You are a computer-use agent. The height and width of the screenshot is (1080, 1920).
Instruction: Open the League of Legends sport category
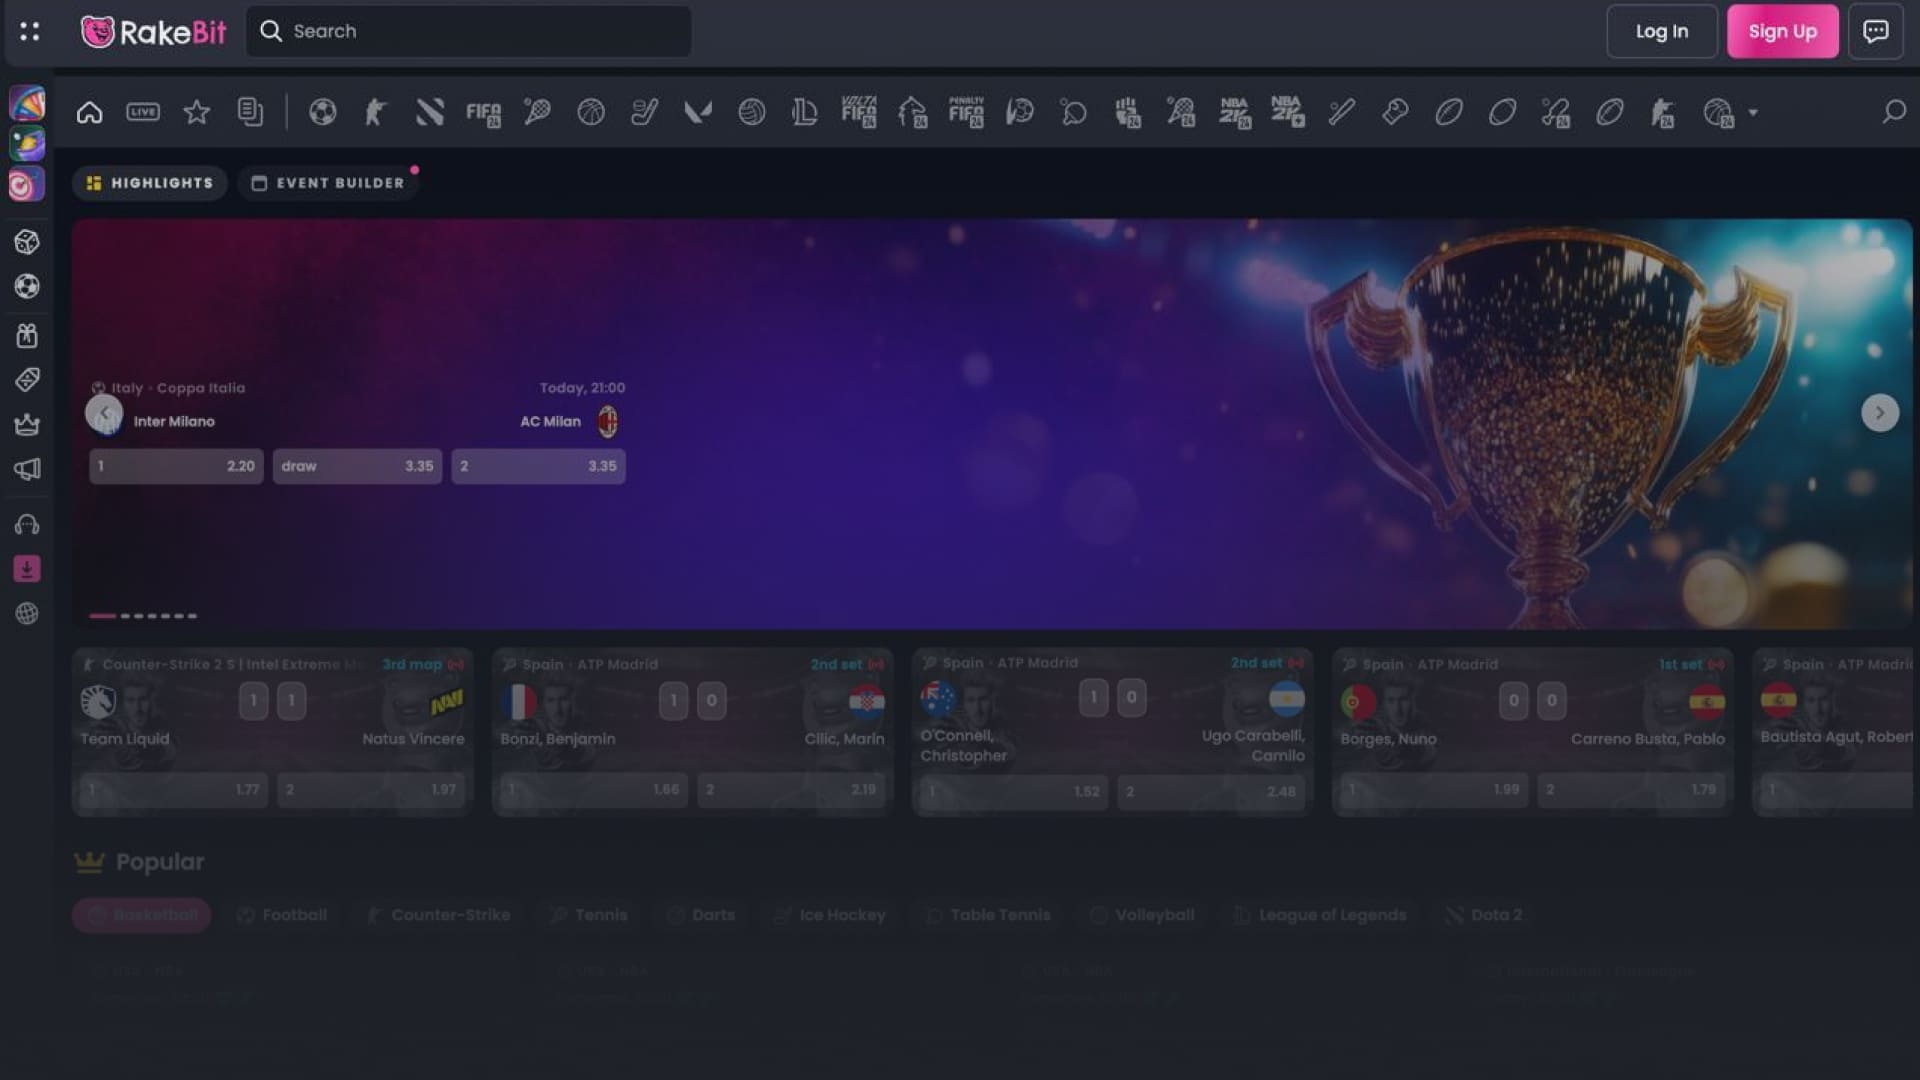[806, 112]
